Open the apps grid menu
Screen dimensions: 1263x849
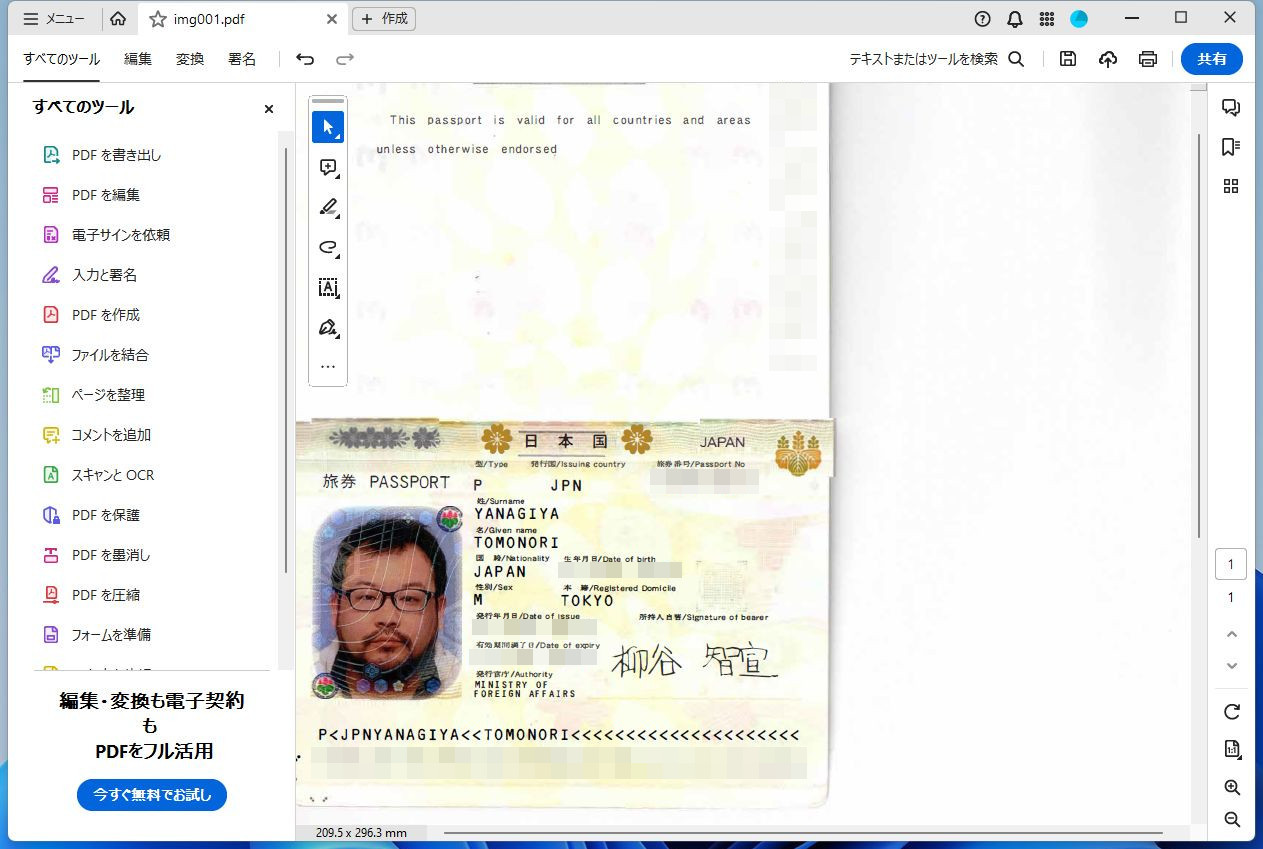click(1047, 18)
